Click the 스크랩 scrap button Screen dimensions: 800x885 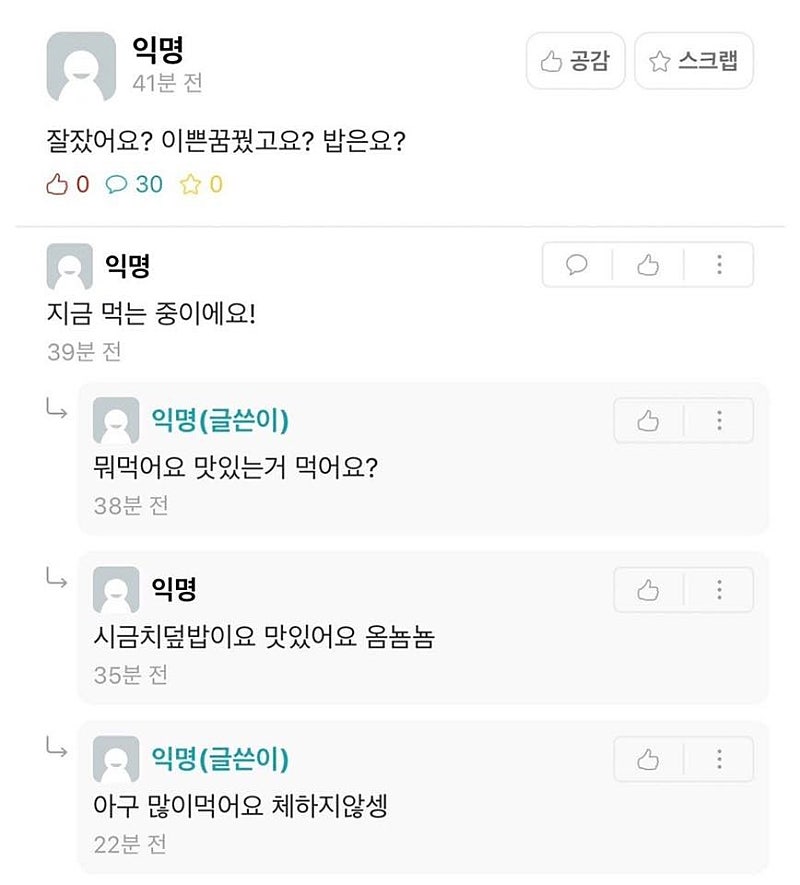pos(693,62)
